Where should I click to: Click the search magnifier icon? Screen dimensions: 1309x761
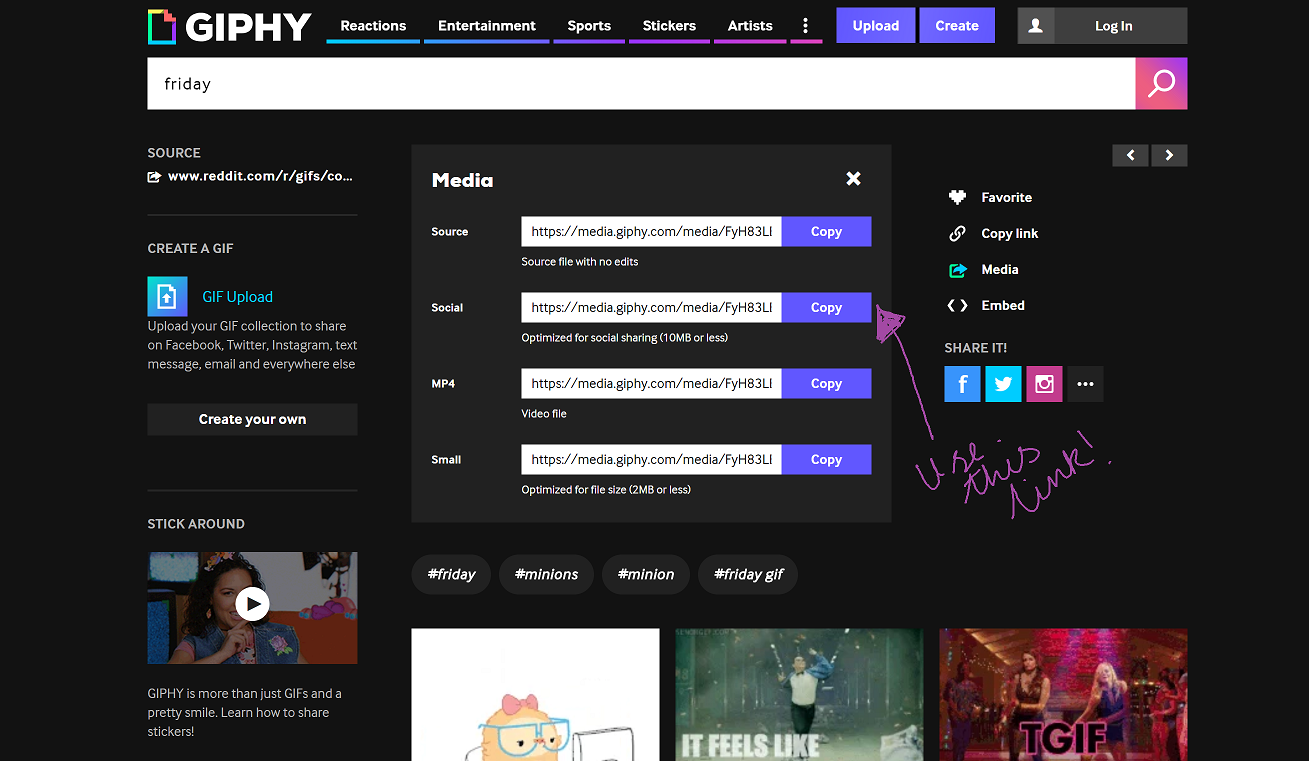click(1161, 83)
